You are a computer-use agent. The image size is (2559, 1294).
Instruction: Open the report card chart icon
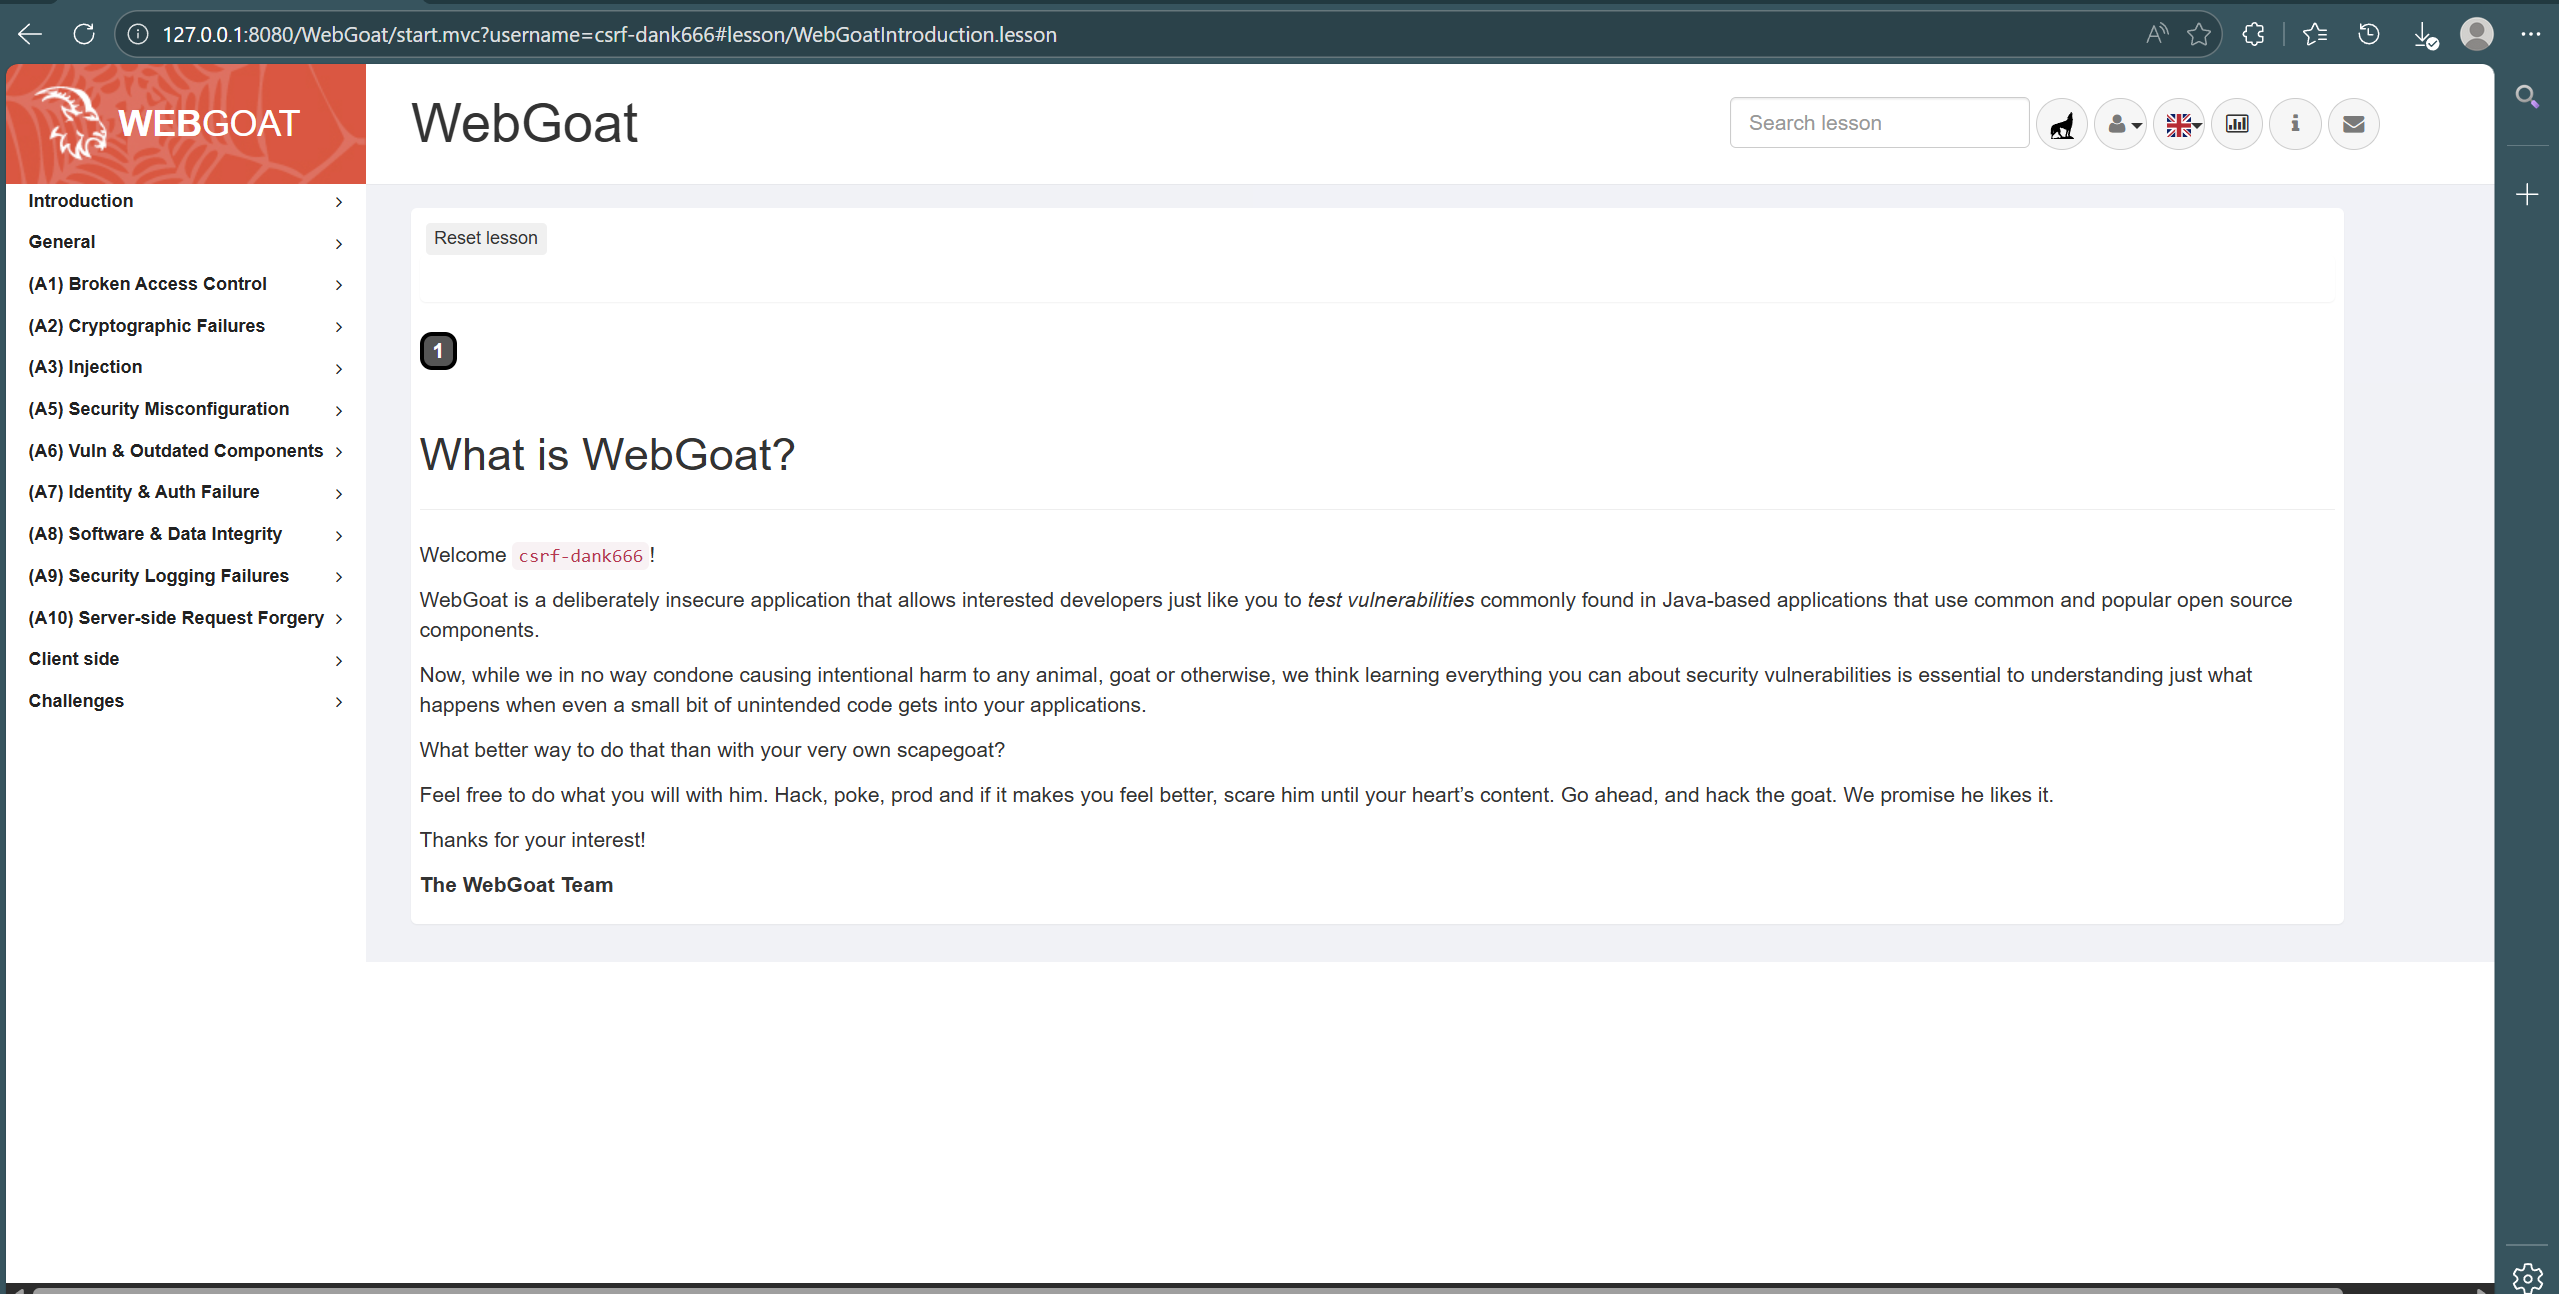[x=2237, y=124]
